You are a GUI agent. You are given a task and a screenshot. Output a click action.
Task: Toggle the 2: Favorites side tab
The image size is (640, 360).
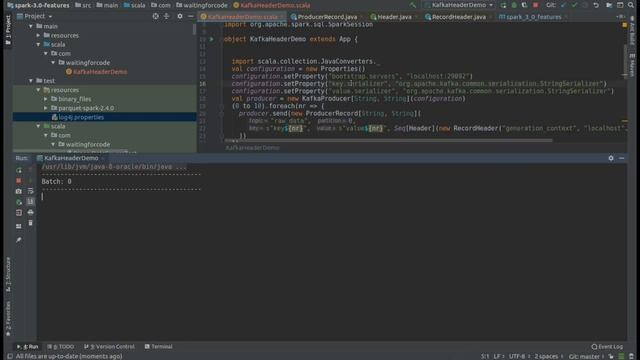(x=8, y=319)
